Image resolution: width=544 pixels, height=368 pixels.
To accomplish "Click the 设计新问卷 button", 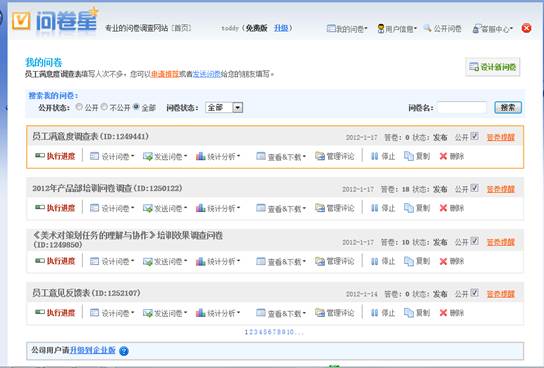I will point(492,67).
